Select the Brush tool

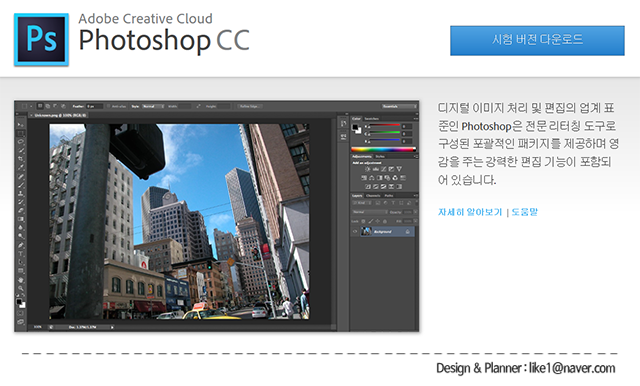[21, 185]
